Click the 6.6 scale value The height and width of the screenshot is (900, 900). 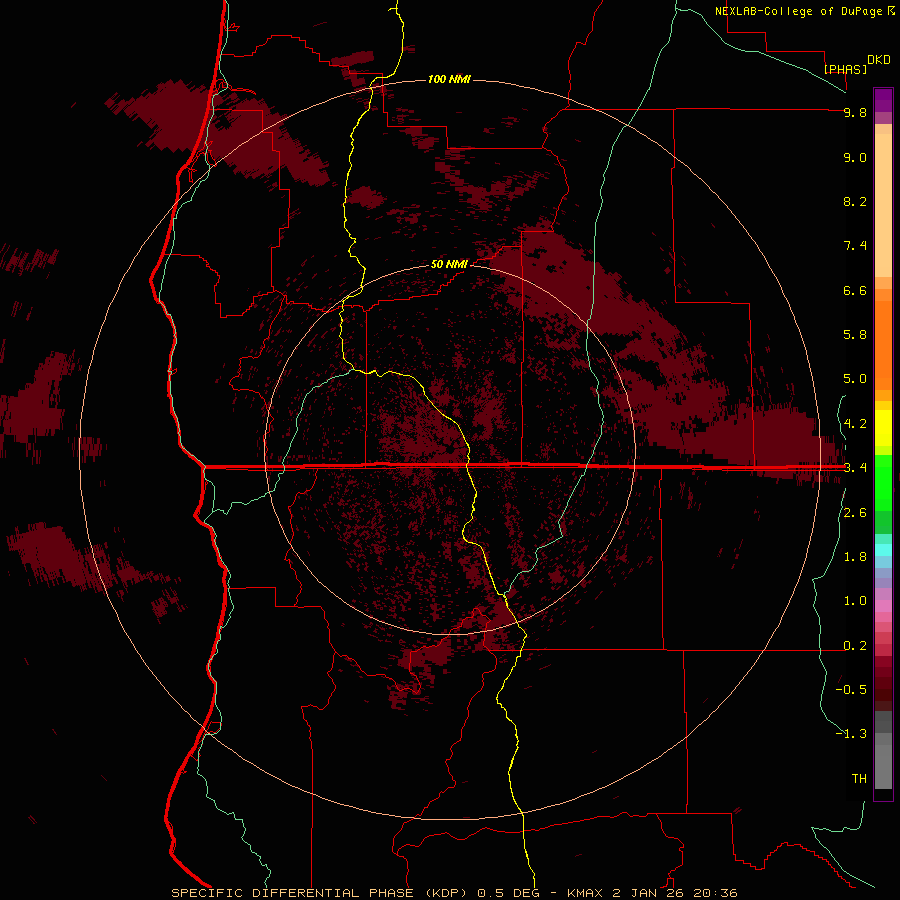(x=855, y=290)
